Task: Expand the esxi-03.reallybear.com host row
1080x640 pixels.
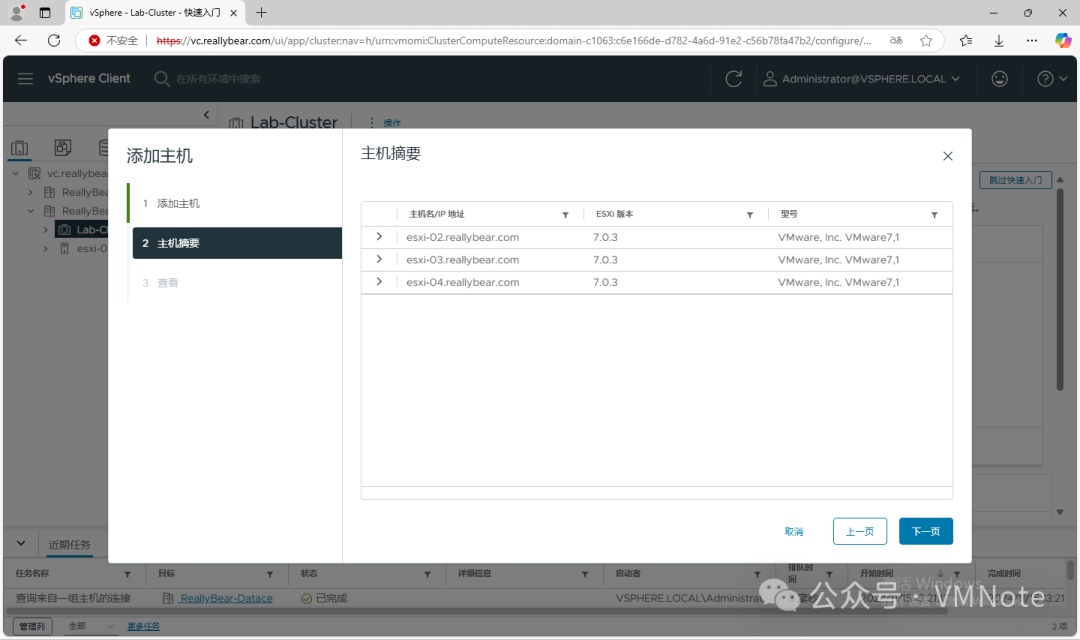Action: [x=379, y=259]
